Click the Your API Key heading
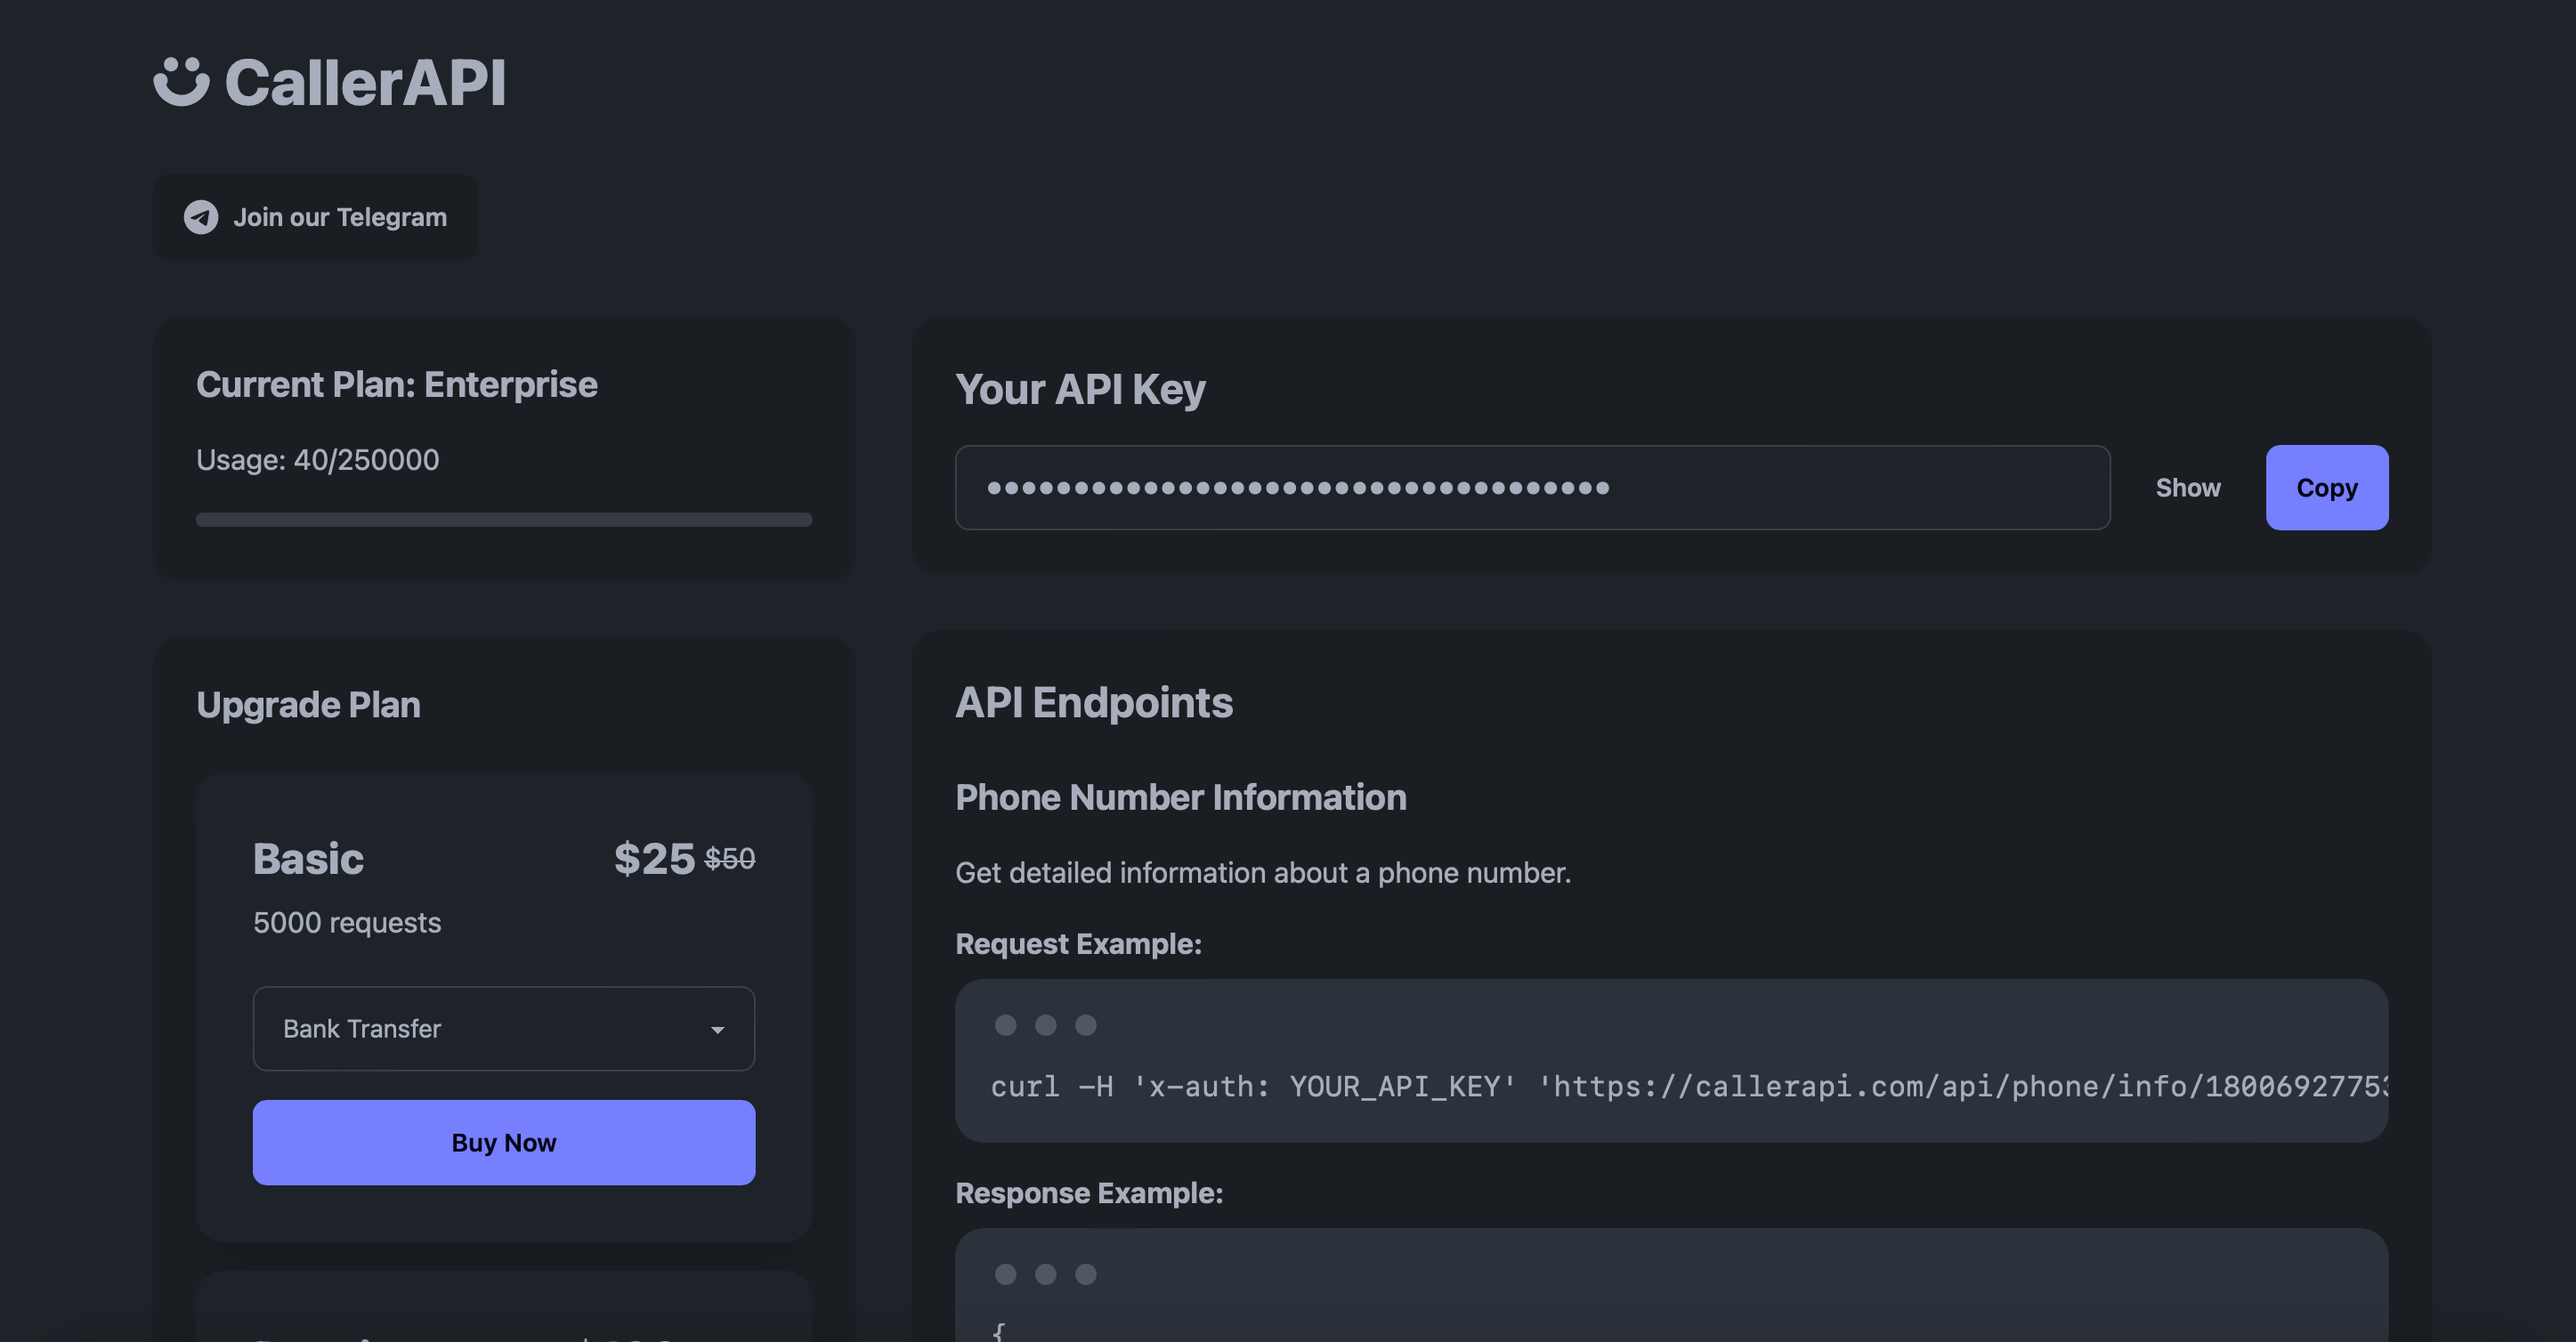 click(1080, 389)
